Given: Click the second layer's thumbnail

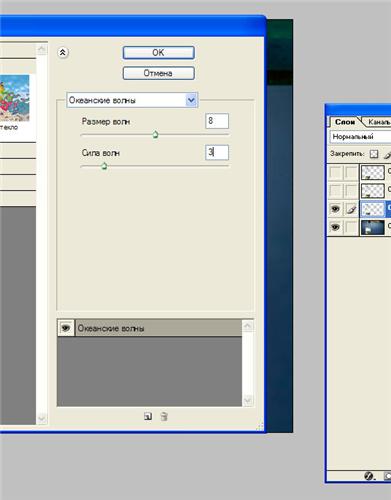Looking at the screenshot, I should pos(373,191).
